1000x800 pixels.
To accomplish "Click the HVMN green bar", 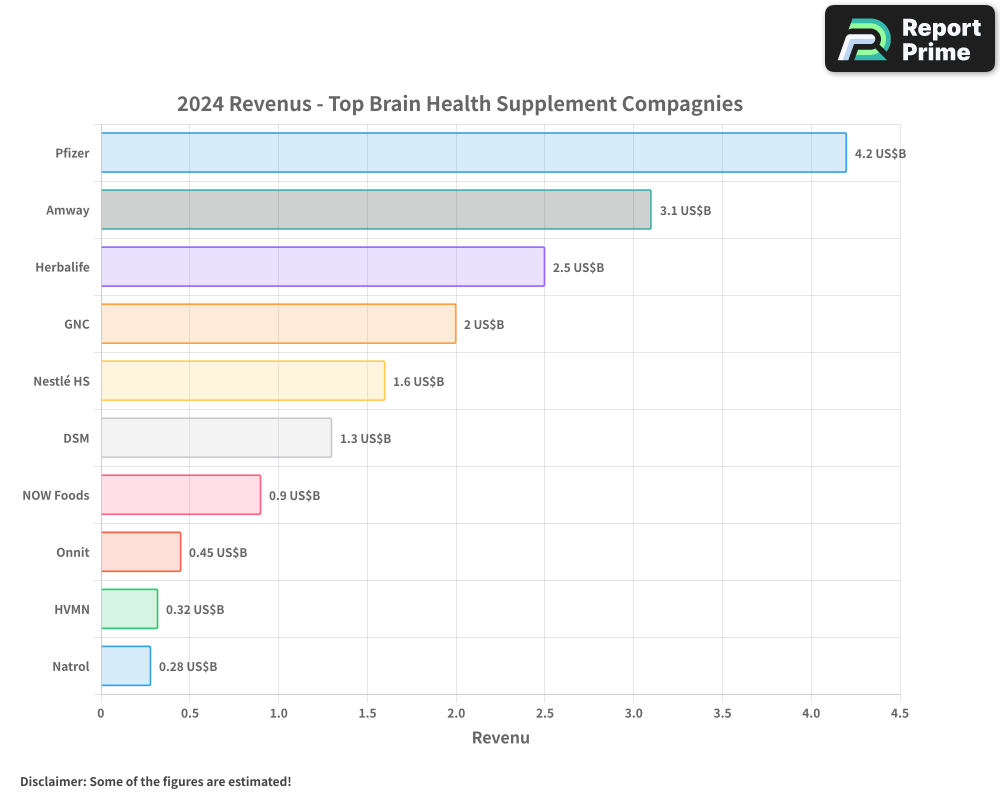I will click(129, 609).
